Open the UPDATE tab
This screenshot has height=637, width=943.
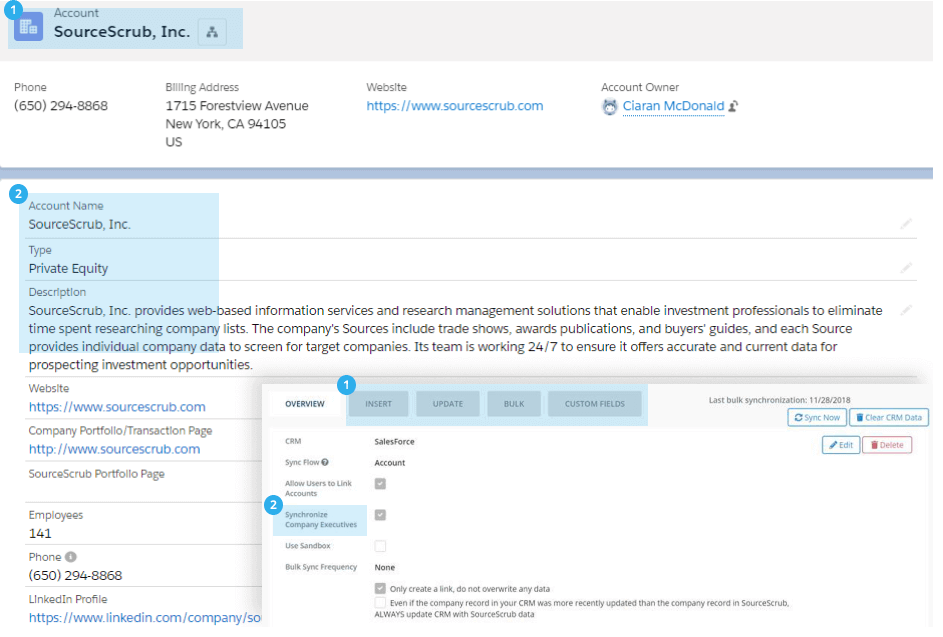447,403
